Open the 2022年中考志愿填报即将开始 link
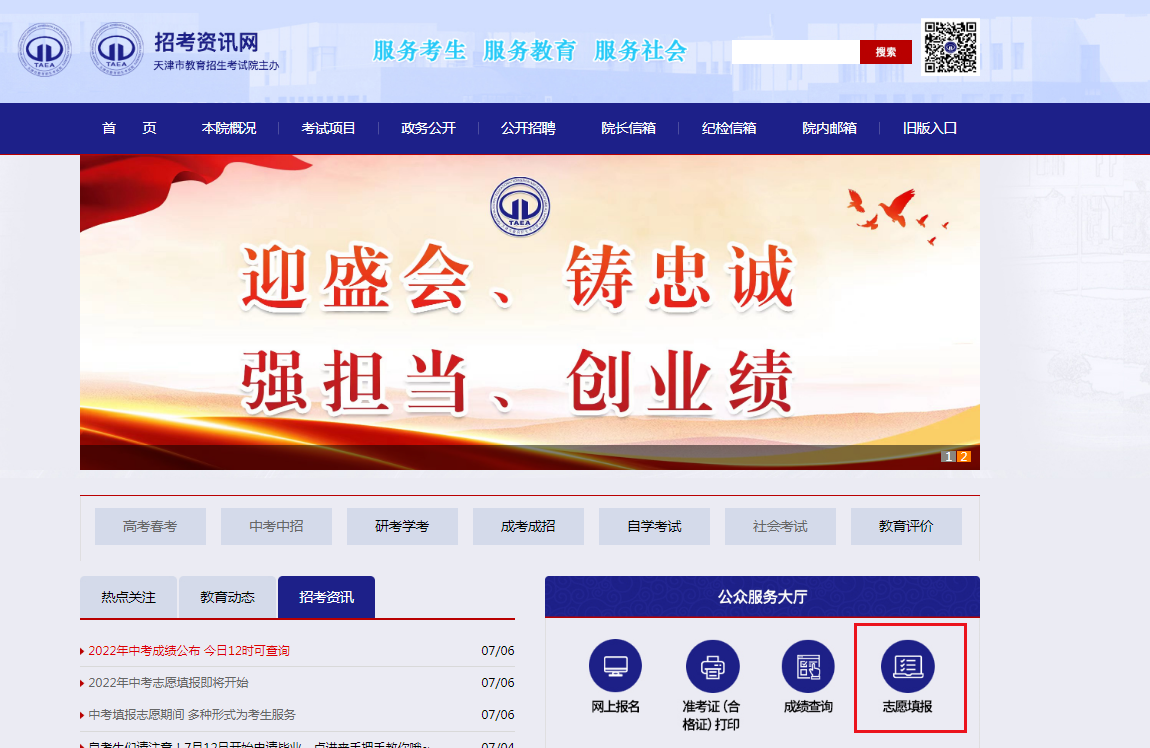 coord(168,683)
